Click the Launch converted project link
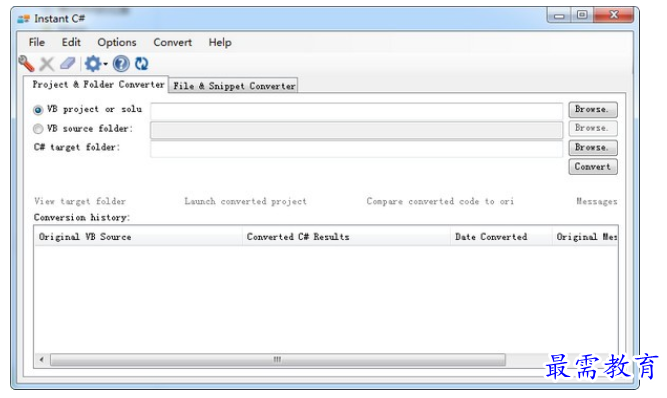 click(245, 201)
